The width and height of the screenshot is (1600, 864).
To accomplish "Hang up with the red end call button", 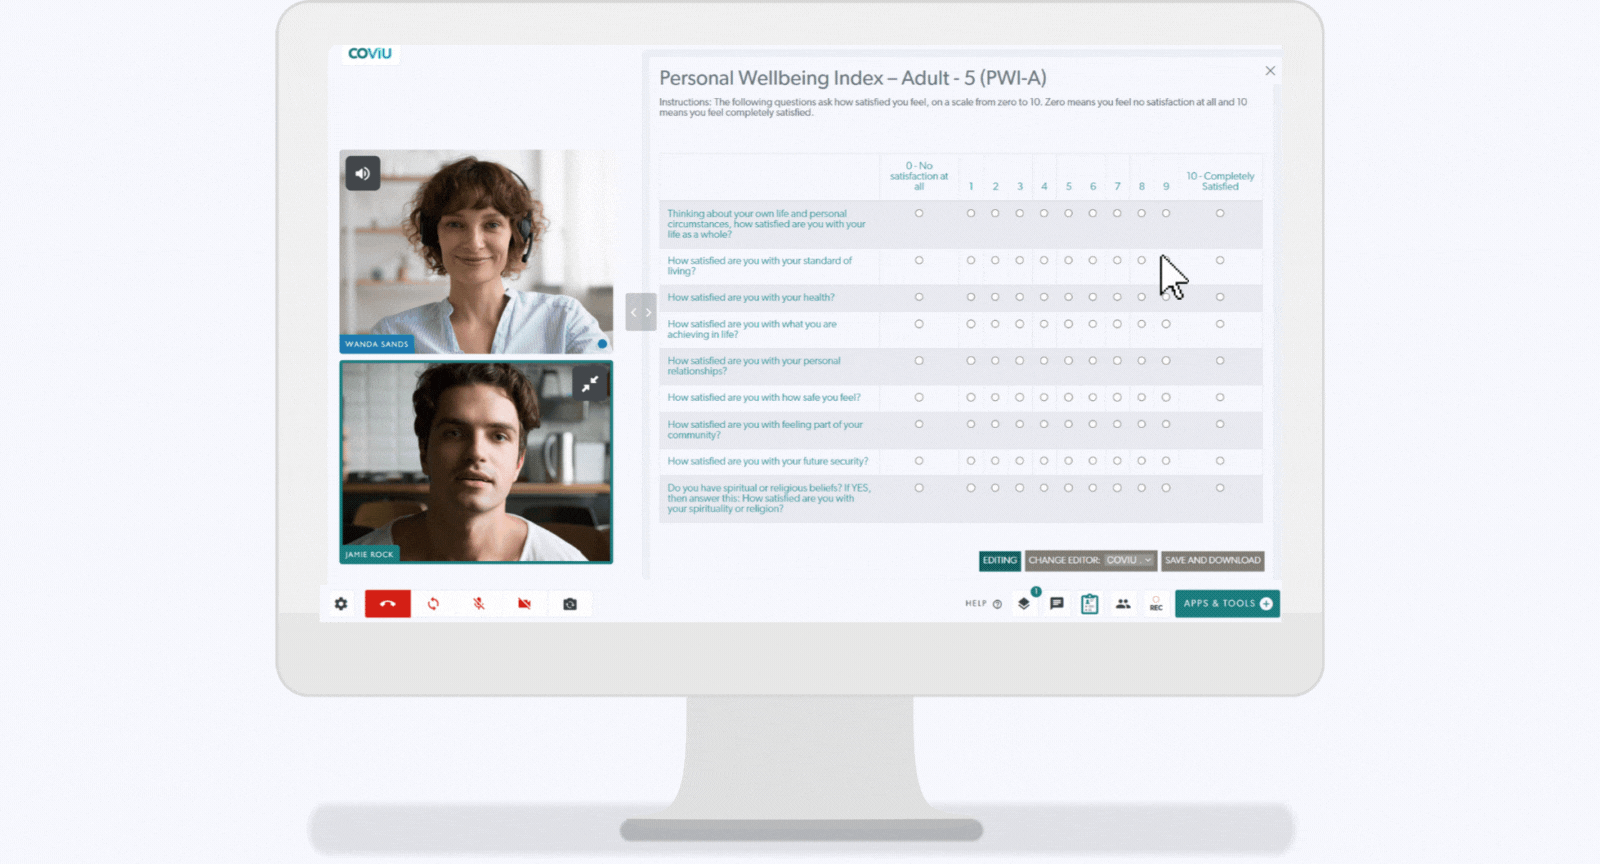I will point(387,604).
